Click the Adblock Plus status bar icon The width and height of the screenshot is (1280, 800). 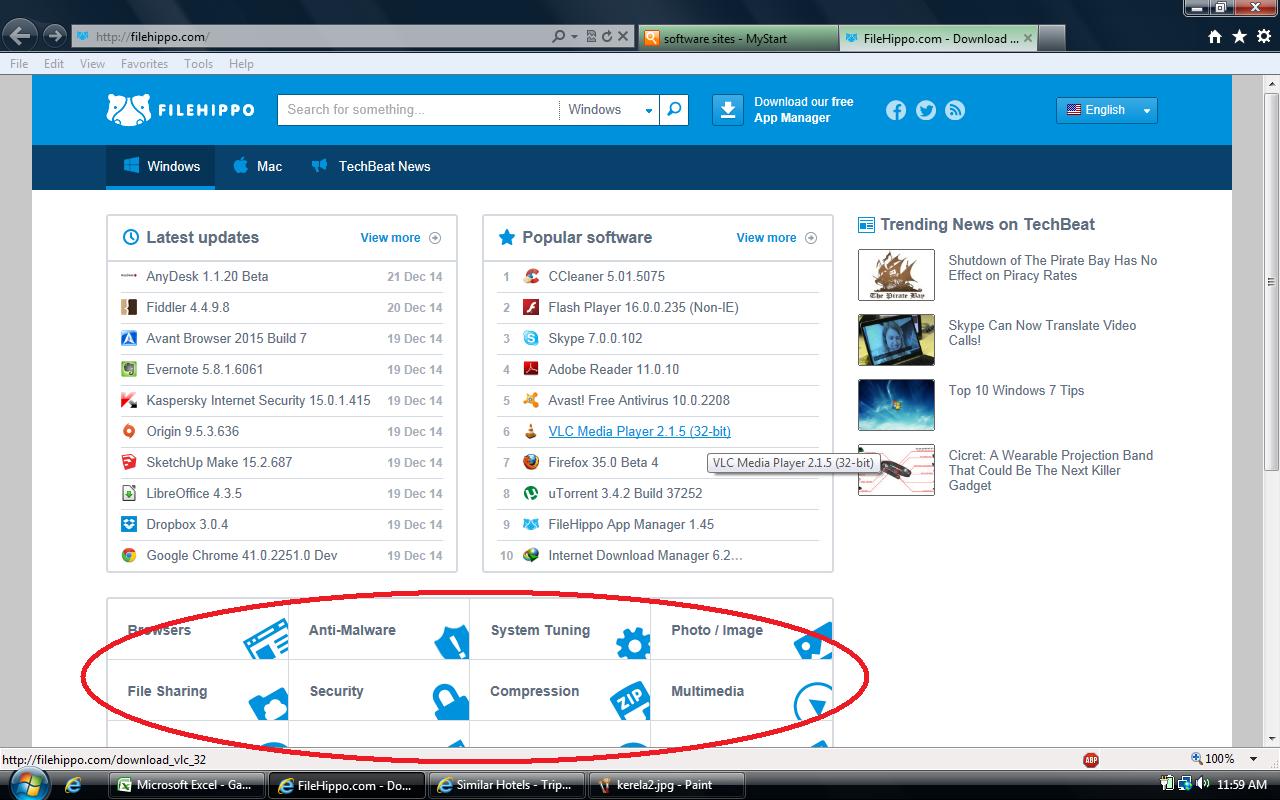tap(1091, 760)
